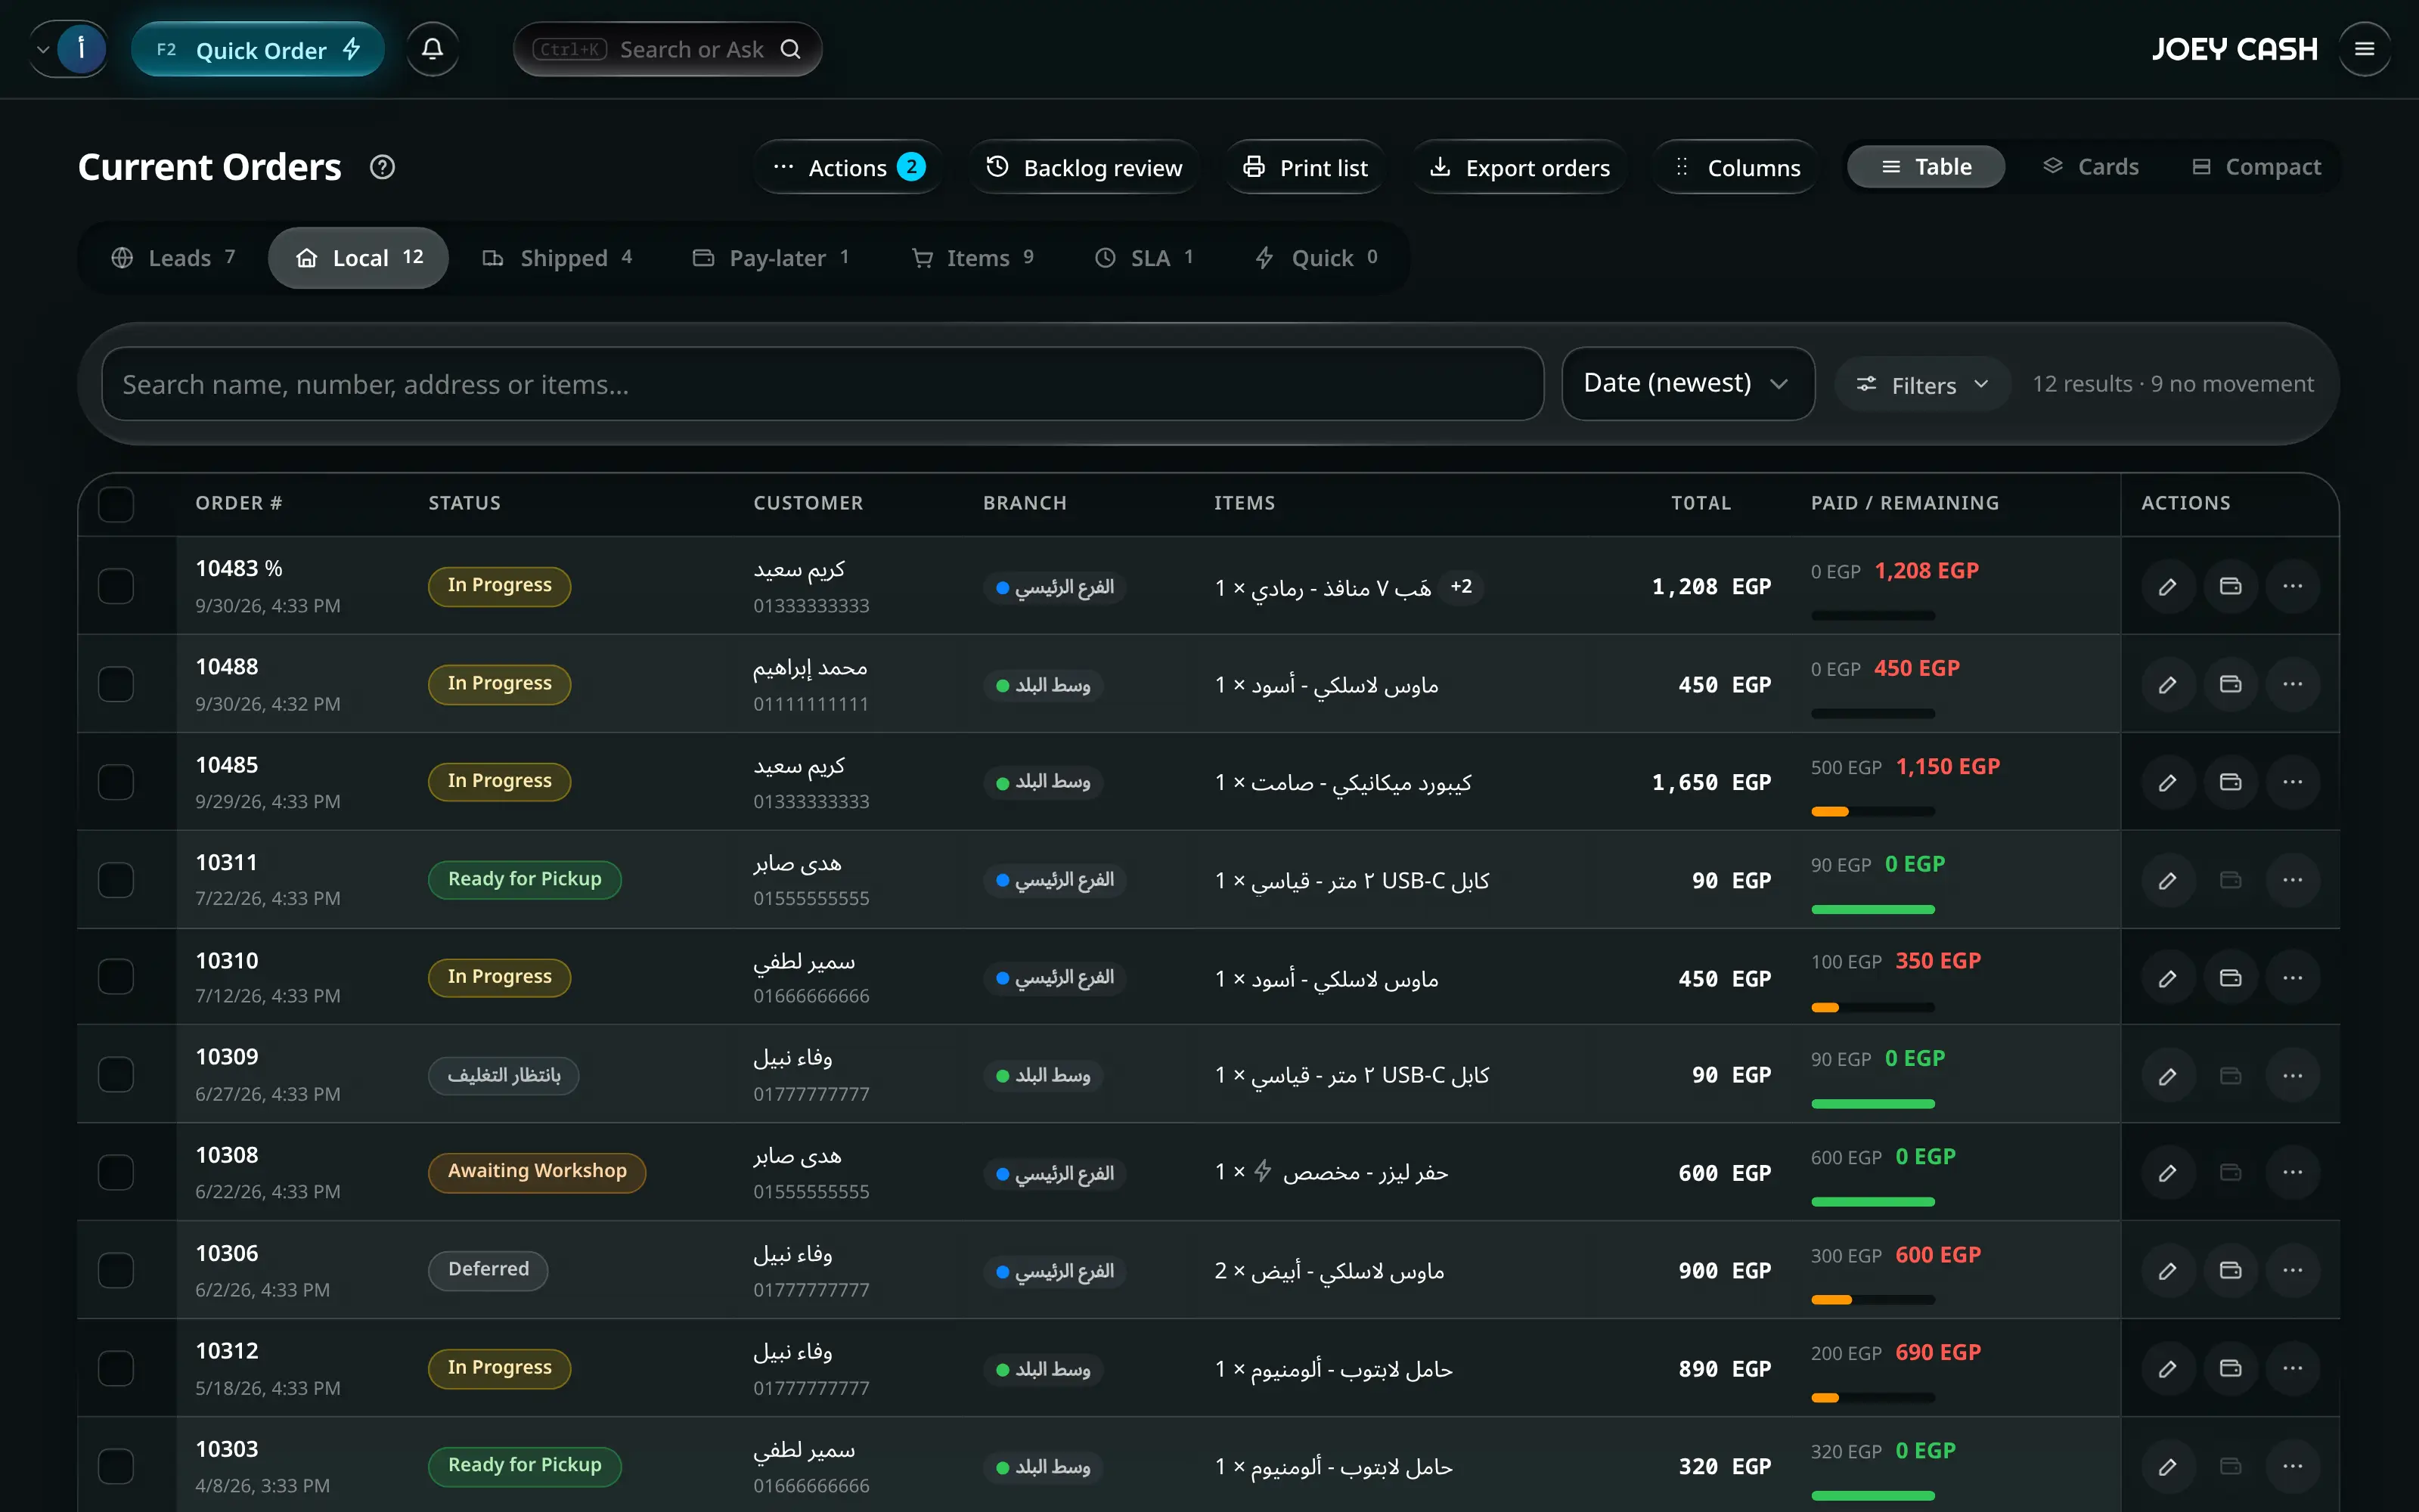Open Backlog review
The height and width of the screenshot is (1512, 2419).
pos(1084,167)
